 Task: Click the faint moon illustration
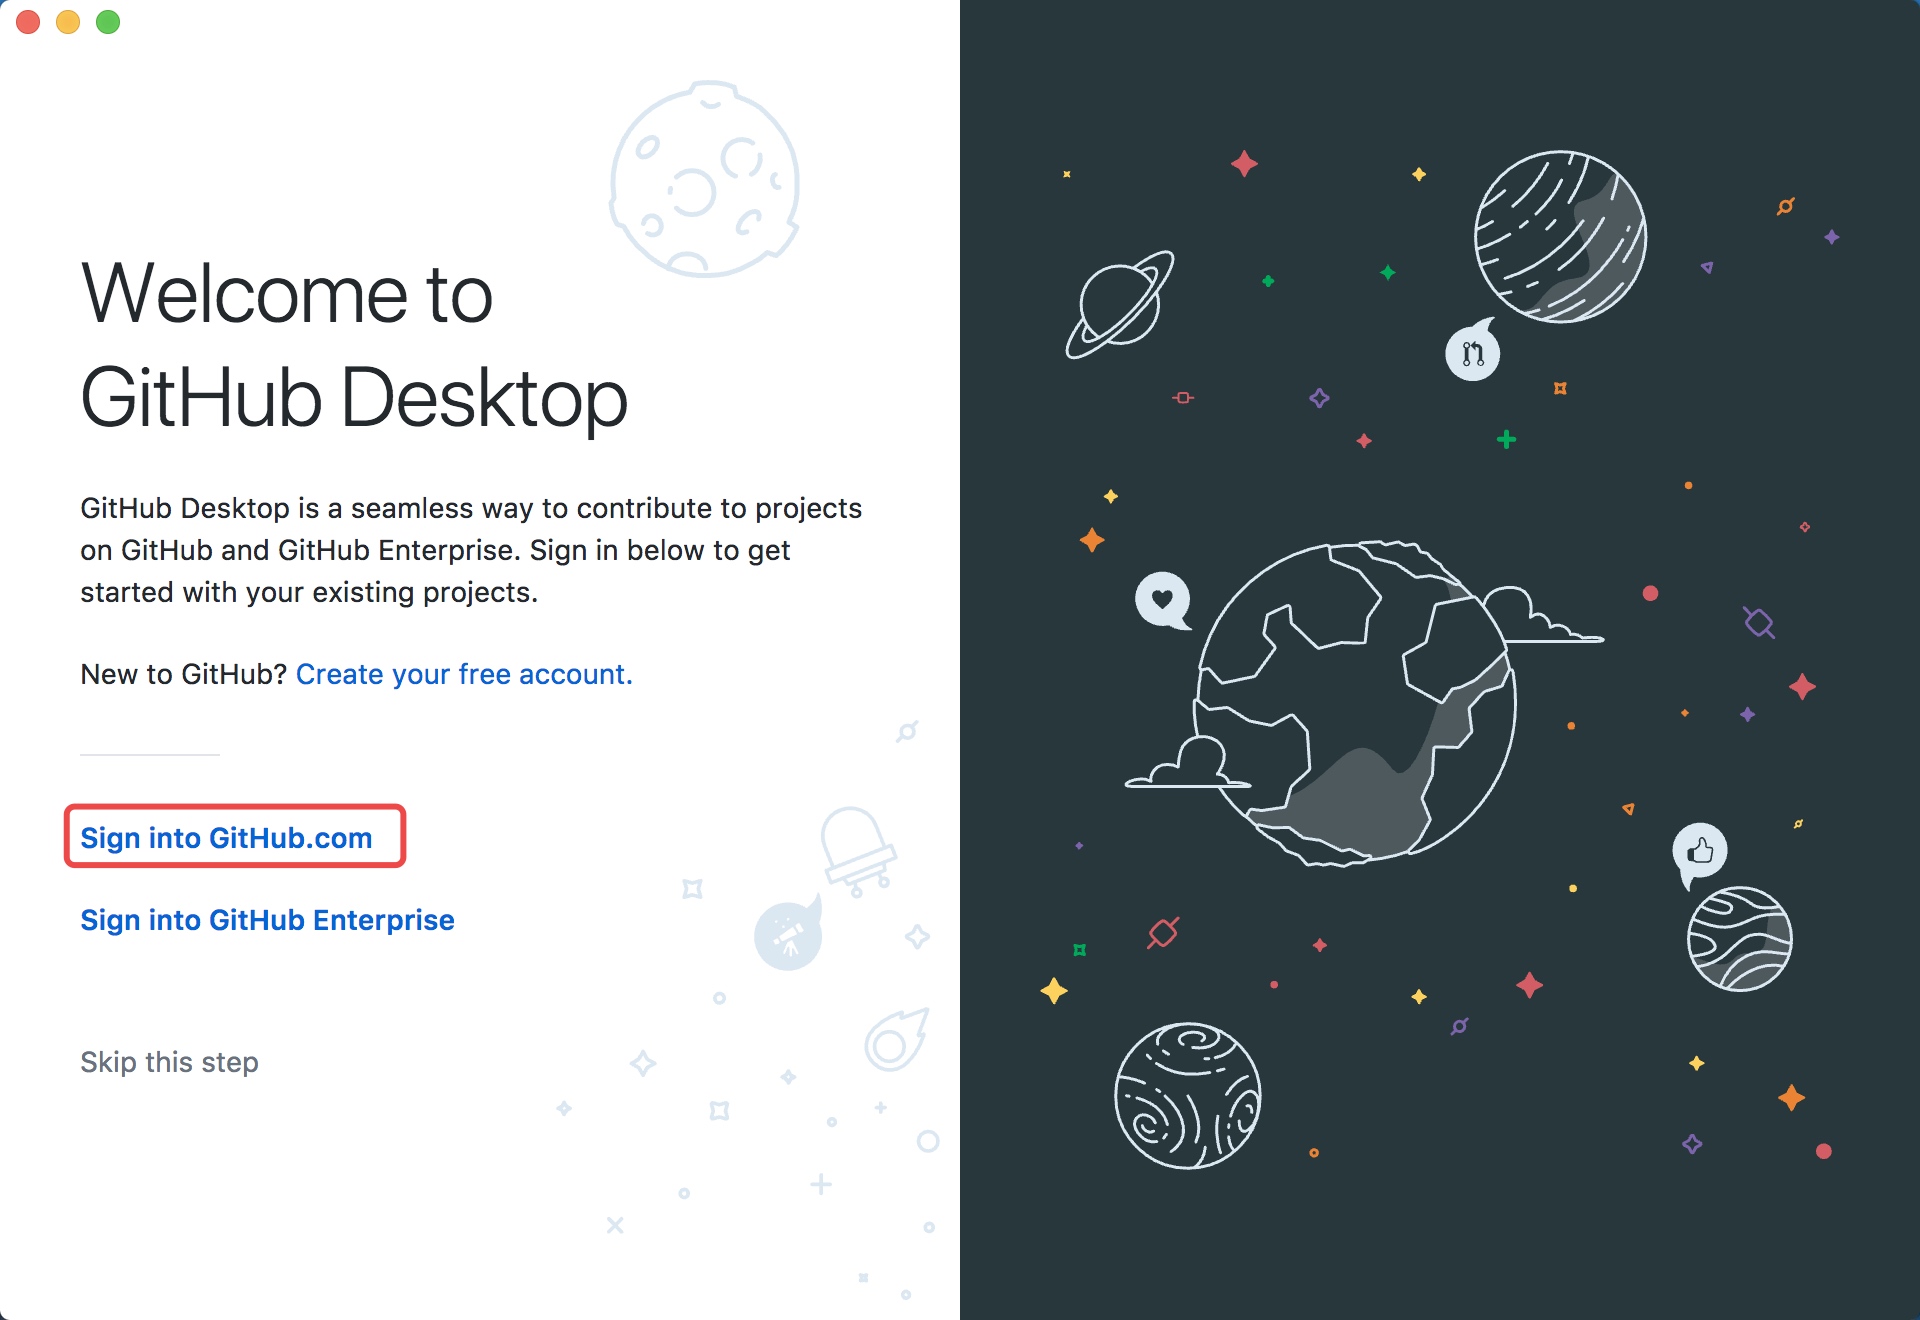click(704, 180)
